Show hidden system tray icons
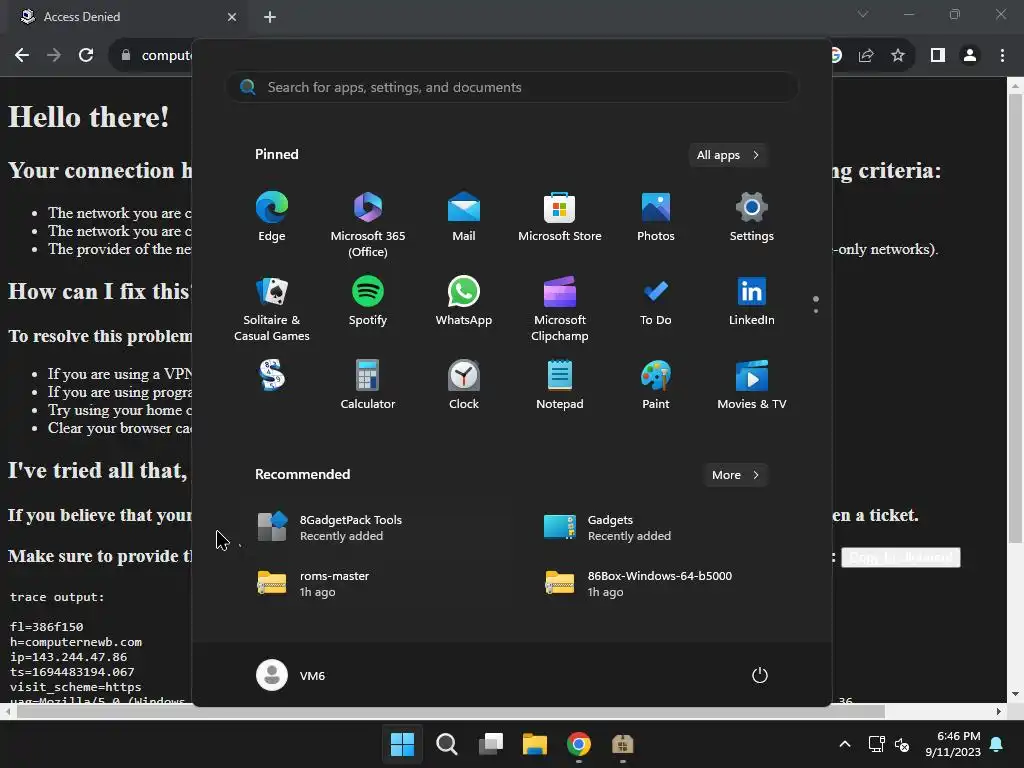The height and width of the screenshot is (768, 1024). pos(844,744)
